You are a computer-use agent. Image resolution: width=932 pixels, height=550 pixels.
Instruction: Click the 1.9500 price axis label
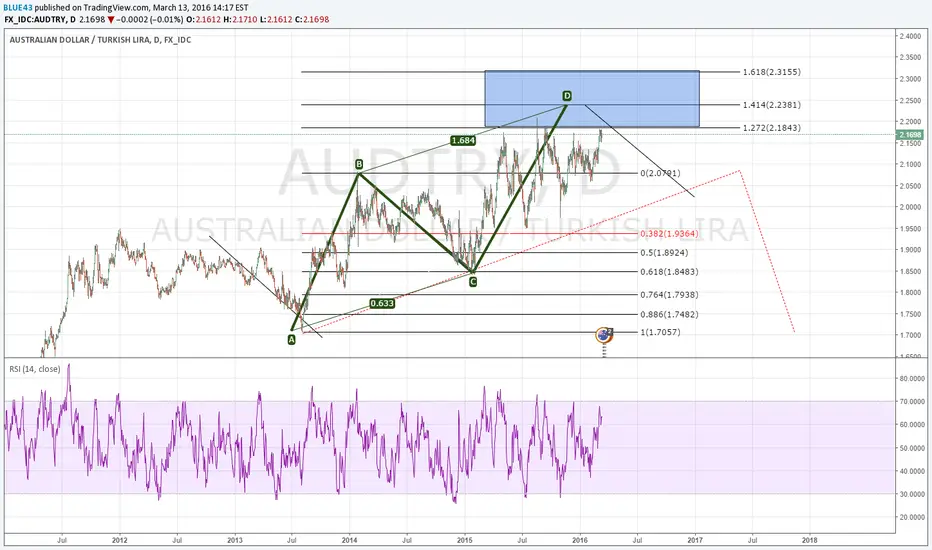tap(911, 229)
